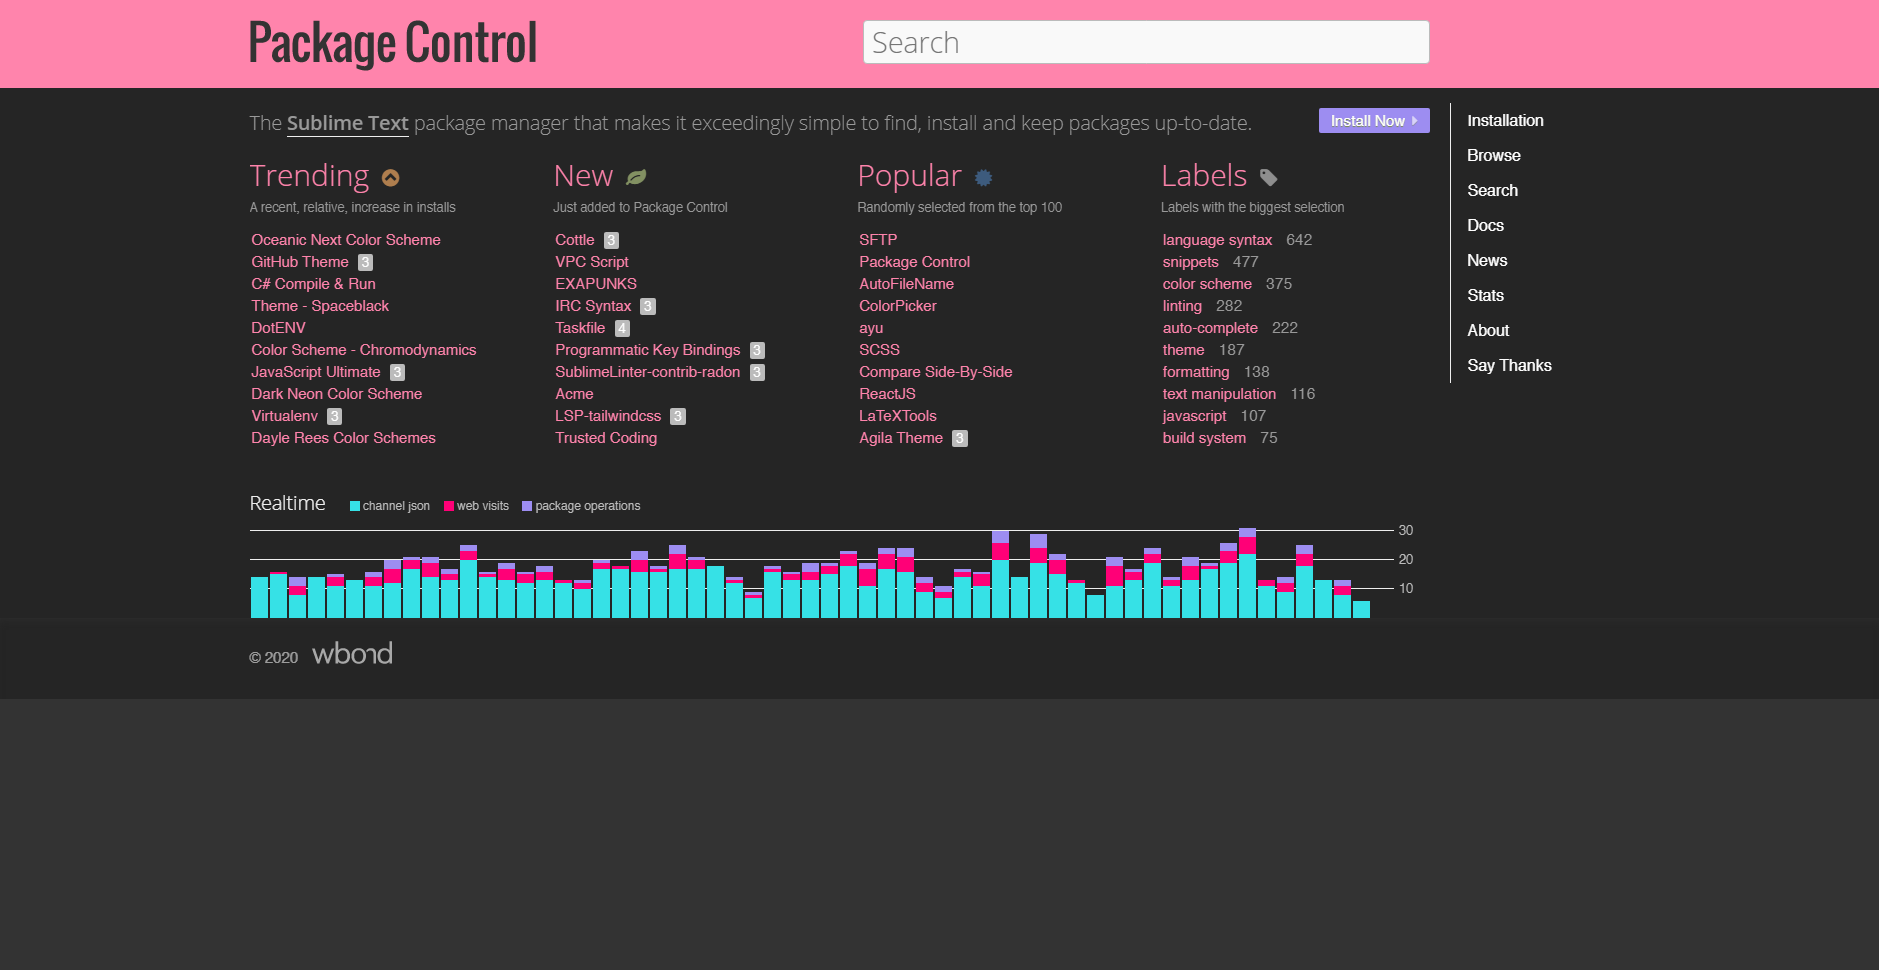The image size is (1879, 970).
Task: Click badge next to GitHub Theme
Action: coord(365,262)
